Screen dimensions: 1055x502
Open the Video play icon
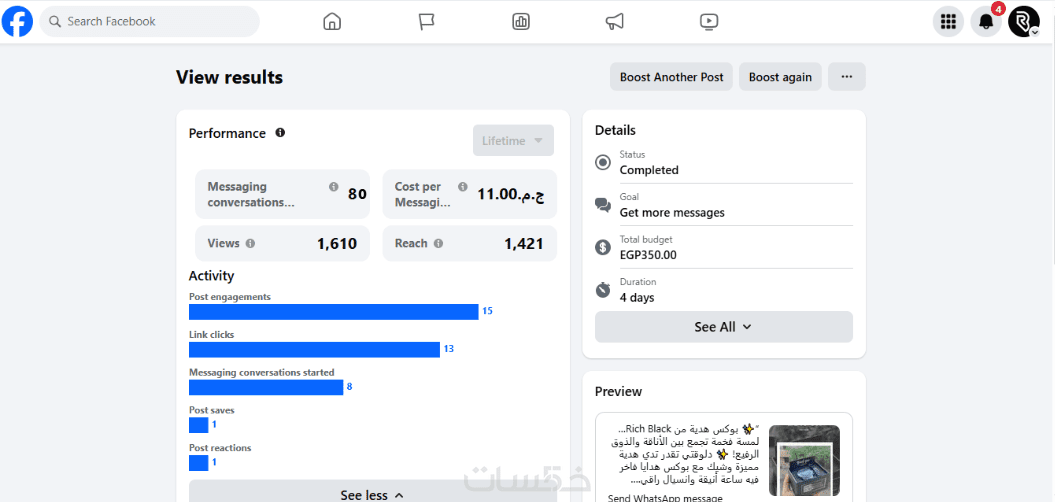(709, 22)
